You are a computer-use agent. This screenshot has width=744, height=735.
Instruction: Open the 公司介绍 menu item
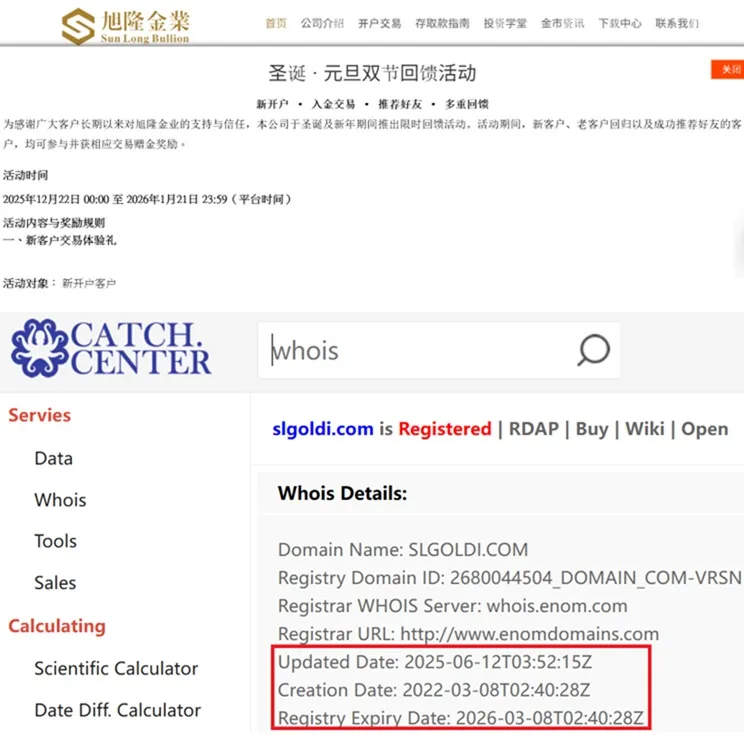322,23
